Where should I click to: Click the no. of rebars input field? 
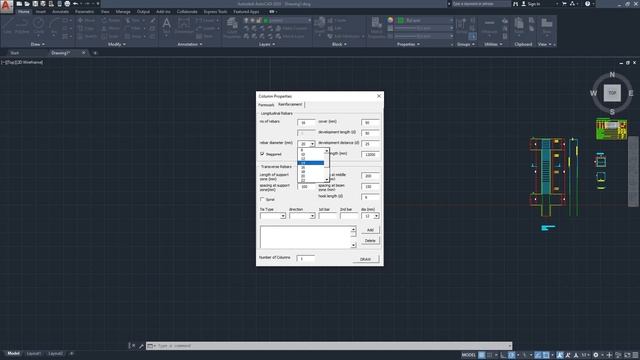pos(306,122)
